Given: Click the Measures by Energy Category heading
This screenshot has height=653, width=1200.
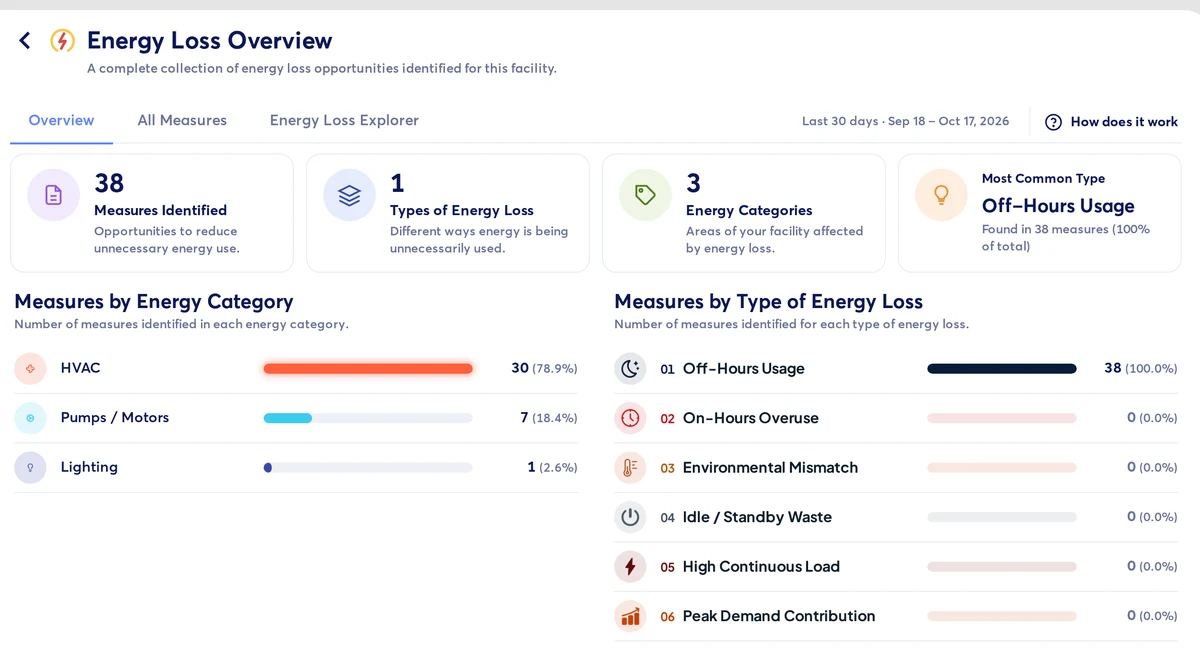Looking at the screenshot, I should point(154,301).
